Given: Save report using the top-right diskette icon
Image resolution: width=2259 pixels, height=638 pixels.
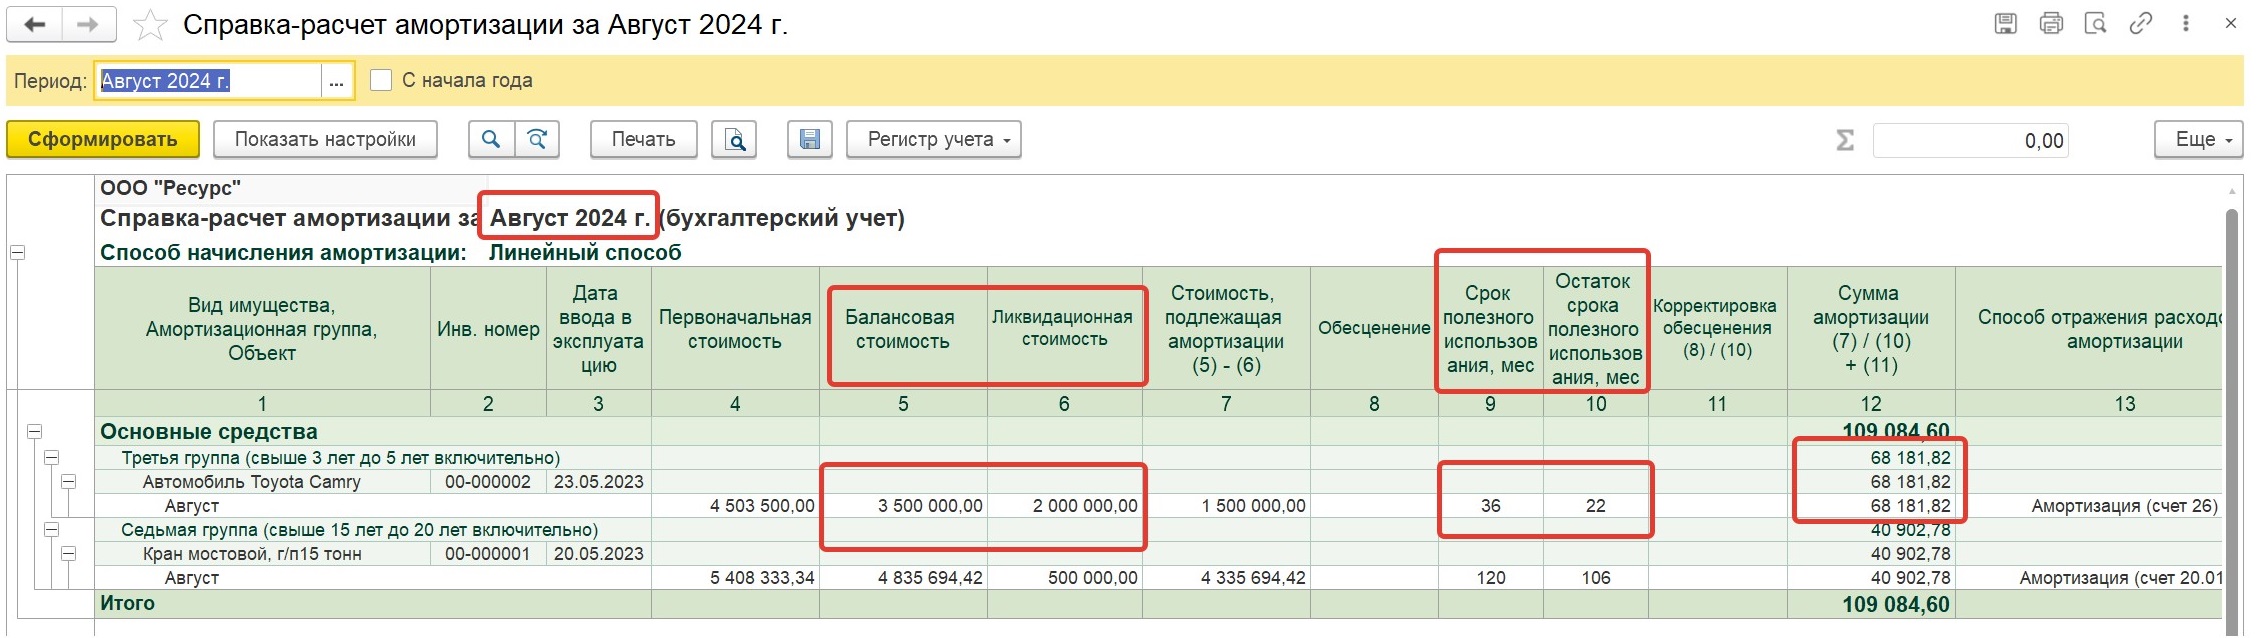Looking at the screenshot, I should pos(2005,24).
